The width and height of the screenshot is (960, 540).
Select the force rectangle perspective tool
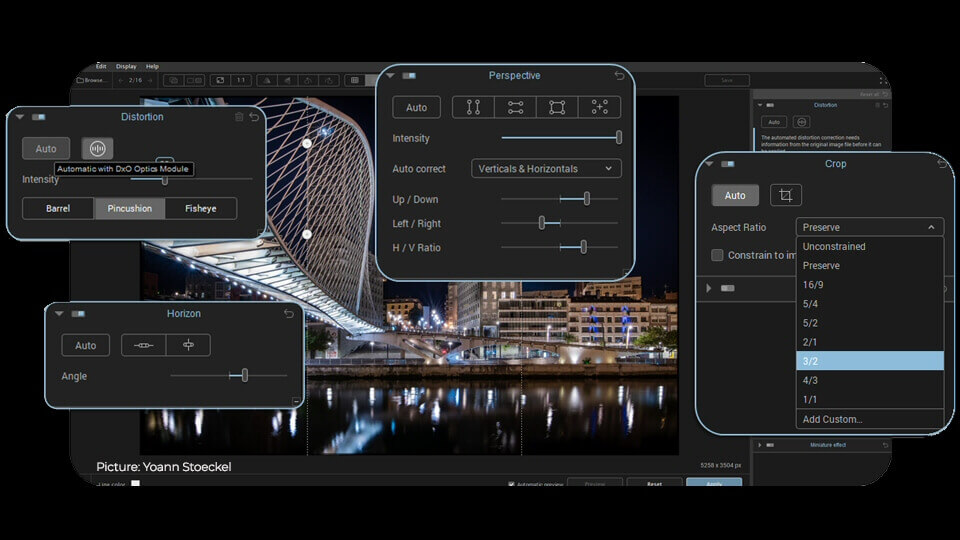click(x=557, y=107)
